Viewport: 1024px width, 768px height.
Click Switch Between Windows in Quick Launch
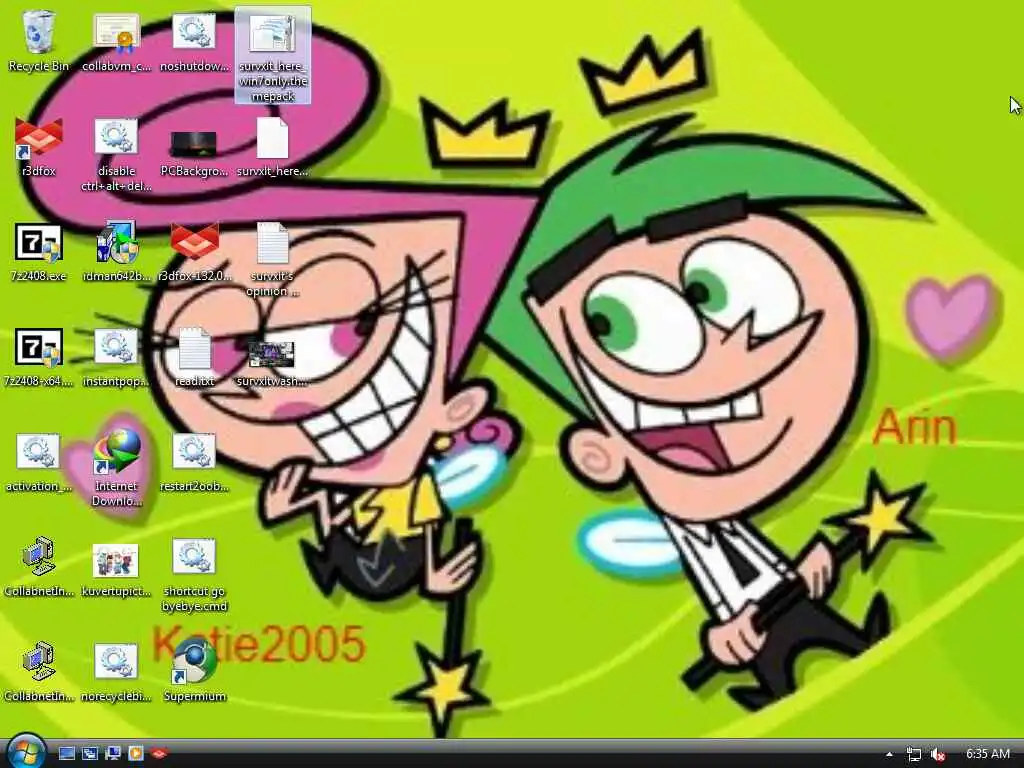(x=89, y=753)
